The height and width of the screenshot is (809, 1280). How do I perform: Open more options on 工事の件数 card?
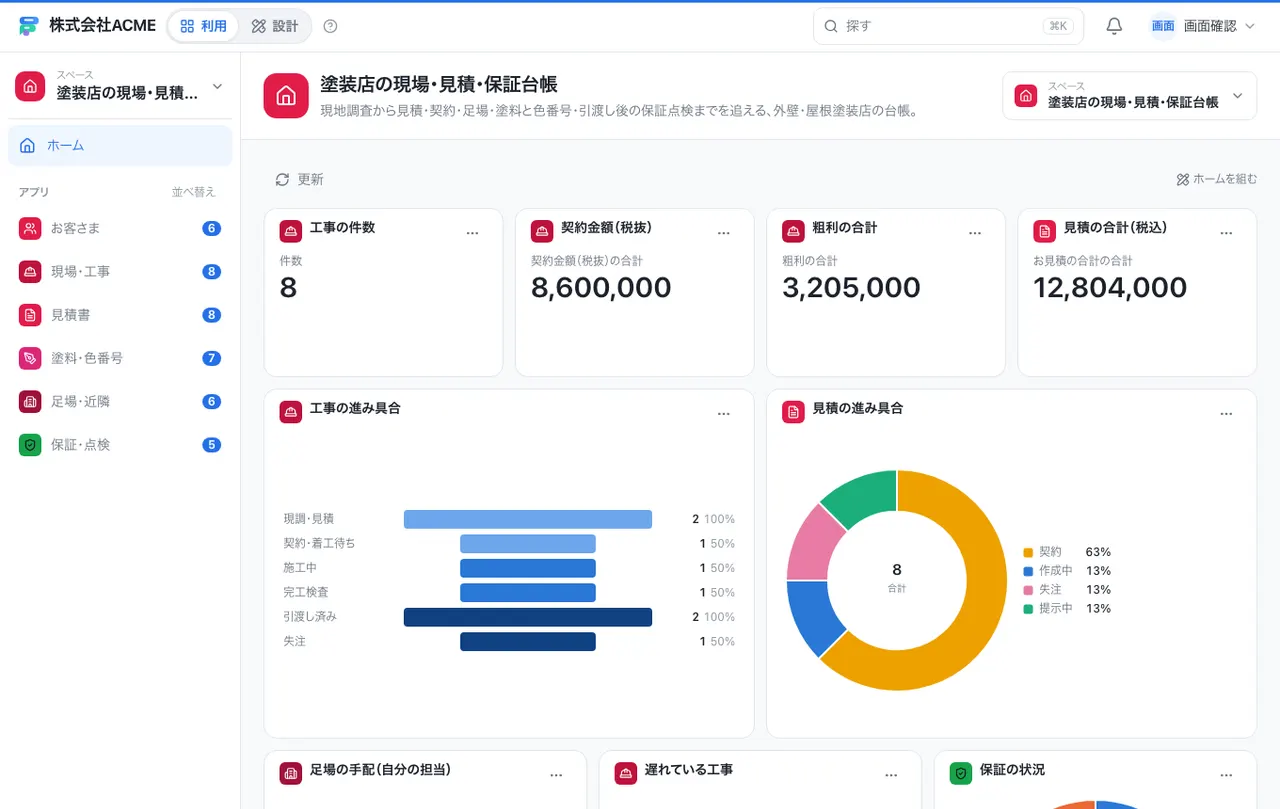tap(473, 233)
